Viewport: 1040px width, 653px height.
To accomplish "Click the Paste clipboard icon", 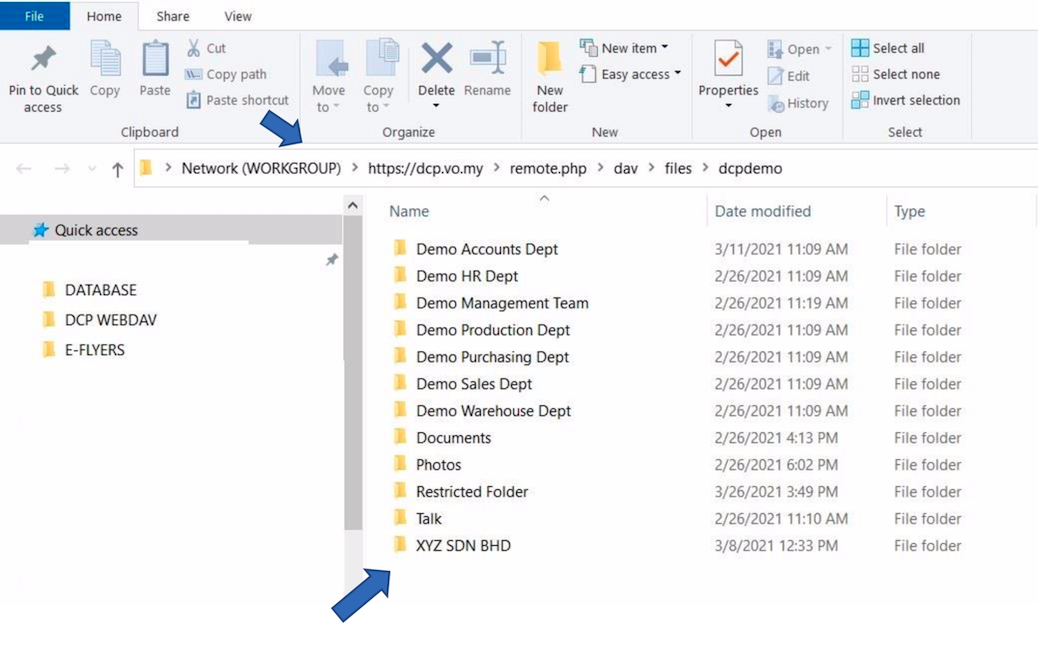I will [155, 60].
